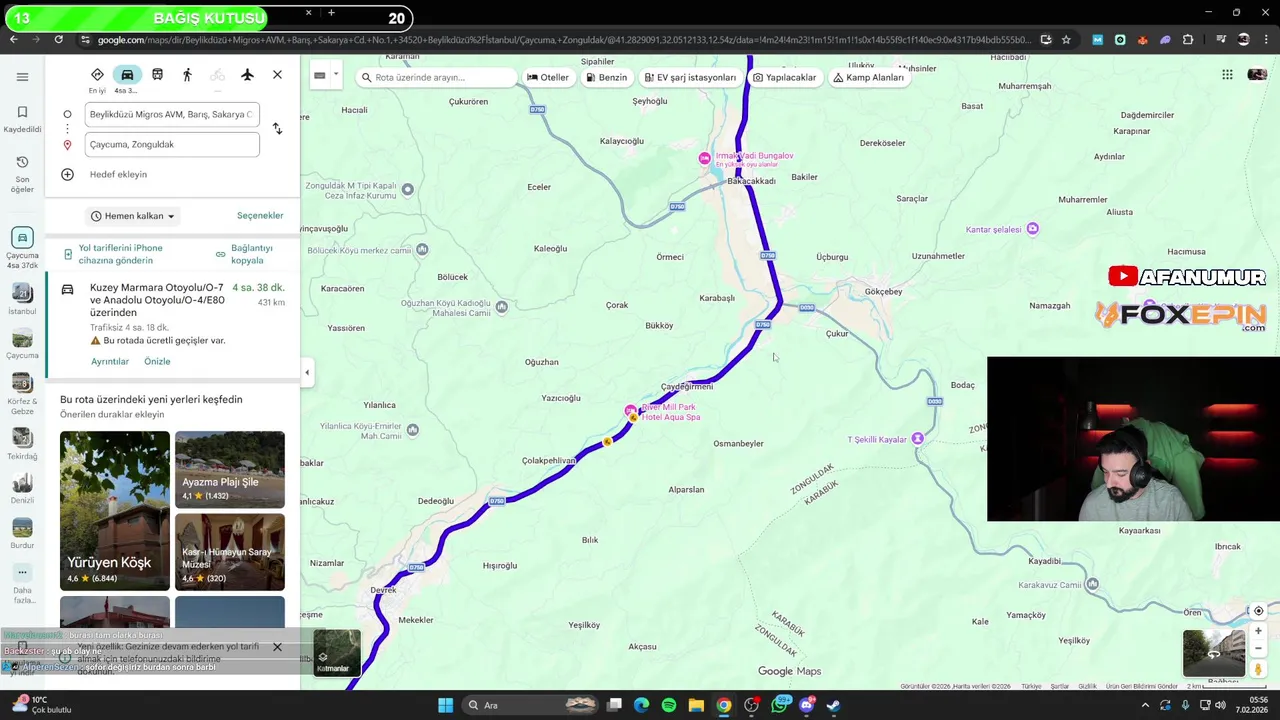Close the directions panel
Image resolution: width=1280 pixels, height=720 pixels.
pos(277,75)
